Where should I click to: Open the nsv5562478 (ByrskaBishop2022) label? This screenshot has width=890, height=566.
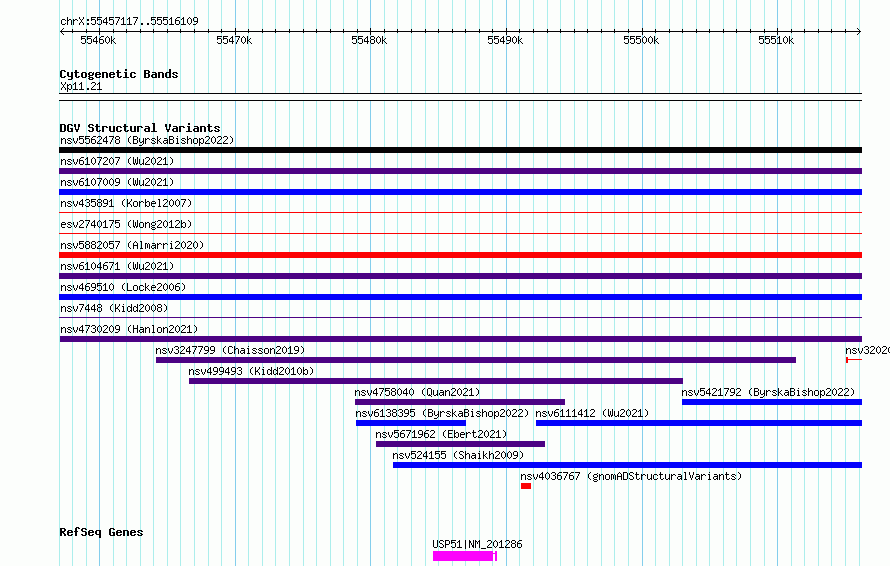click(147, 140)
